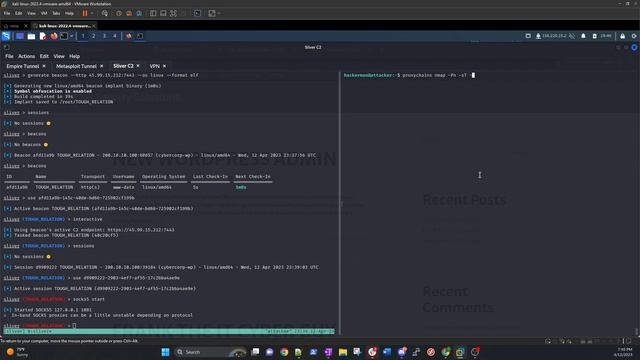Select the terminal window in Kali task list

click(x=140, y=36)
